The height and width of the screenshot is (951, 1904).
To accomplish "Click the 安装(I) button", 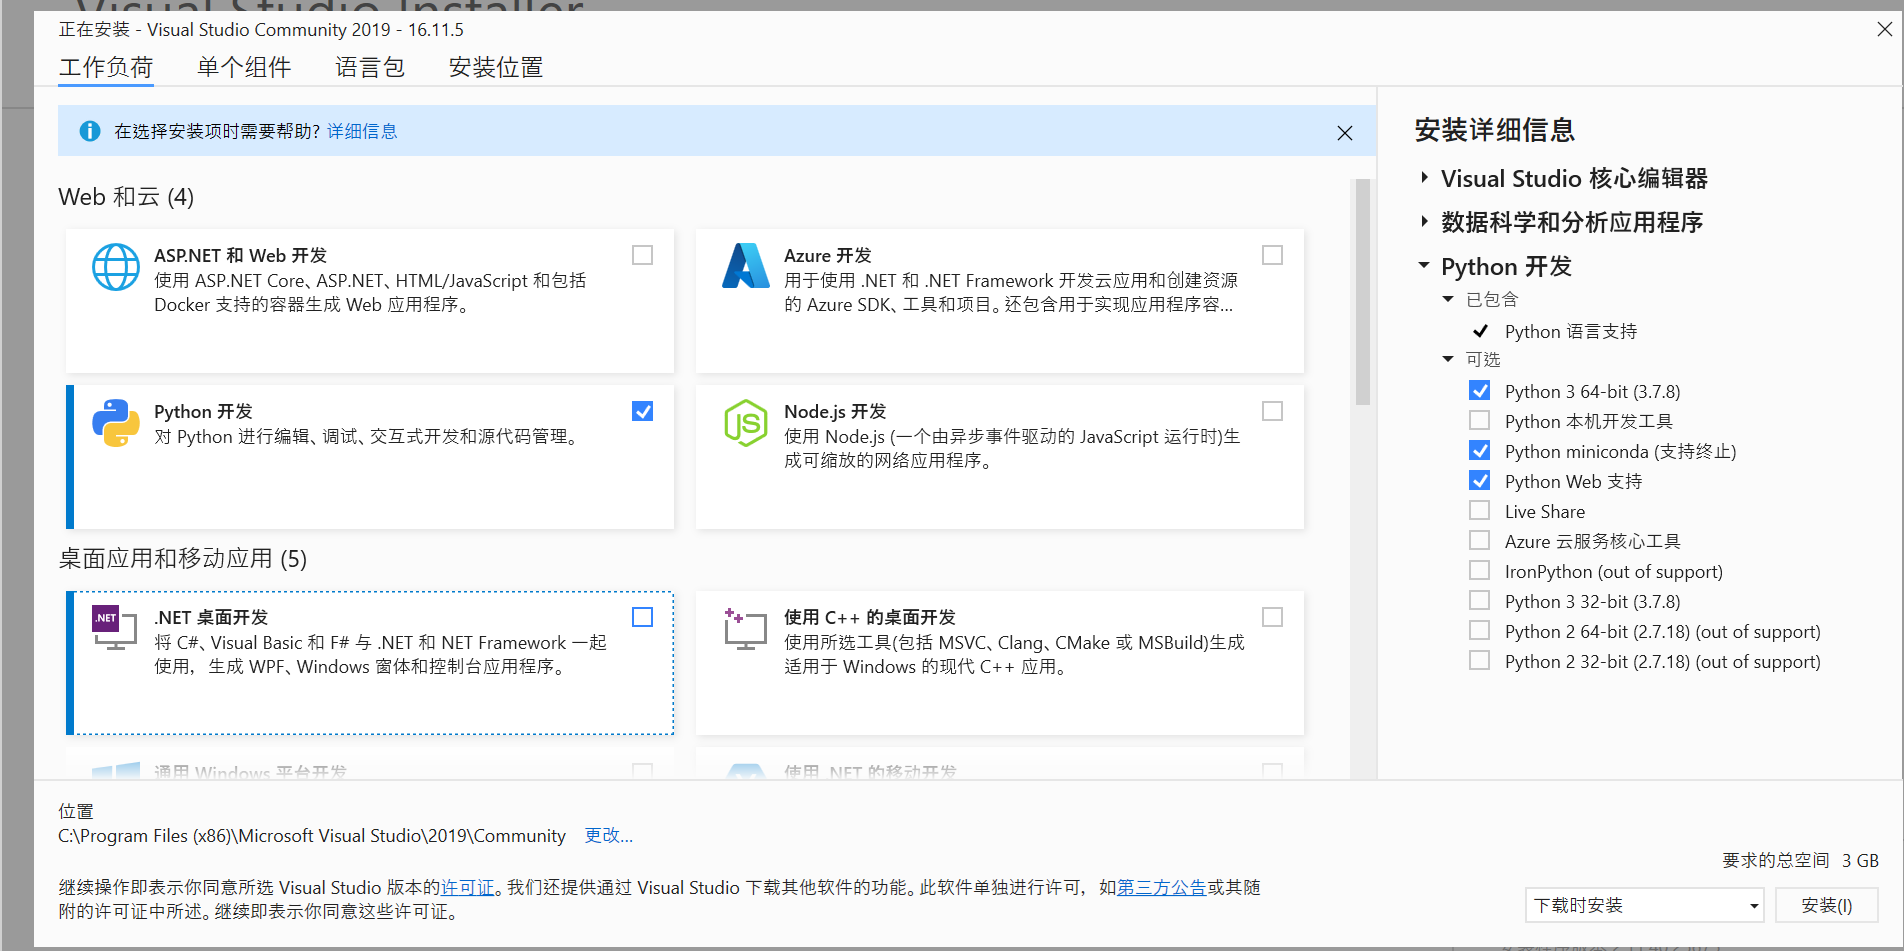I will coord(1827,904).
